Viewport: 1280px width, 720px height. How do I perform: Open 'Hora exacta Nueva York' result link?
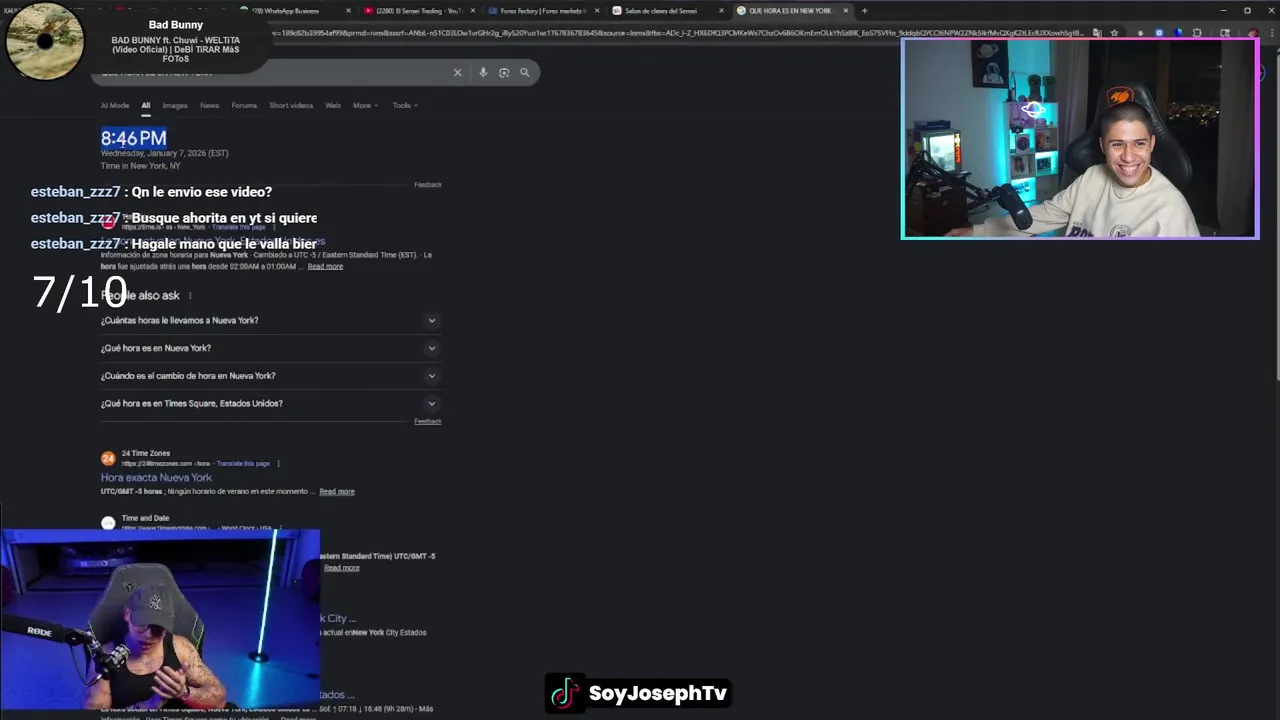(156, 478)
